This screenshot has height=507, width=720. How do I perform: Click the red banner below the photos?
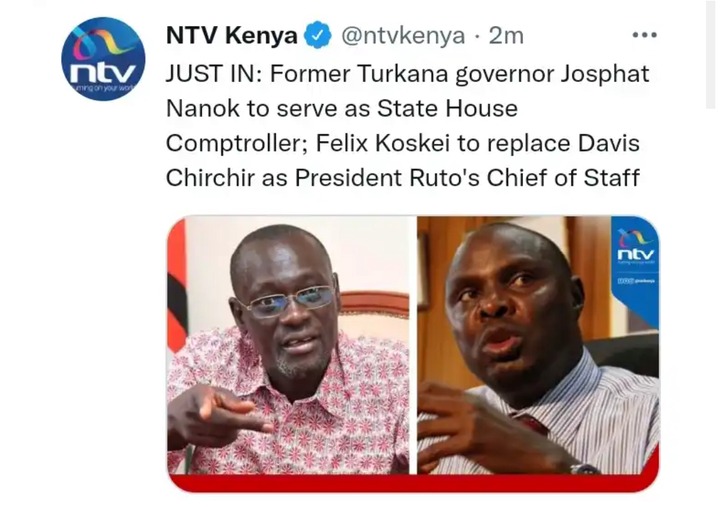pyautogui.click(x=413, y=483)
